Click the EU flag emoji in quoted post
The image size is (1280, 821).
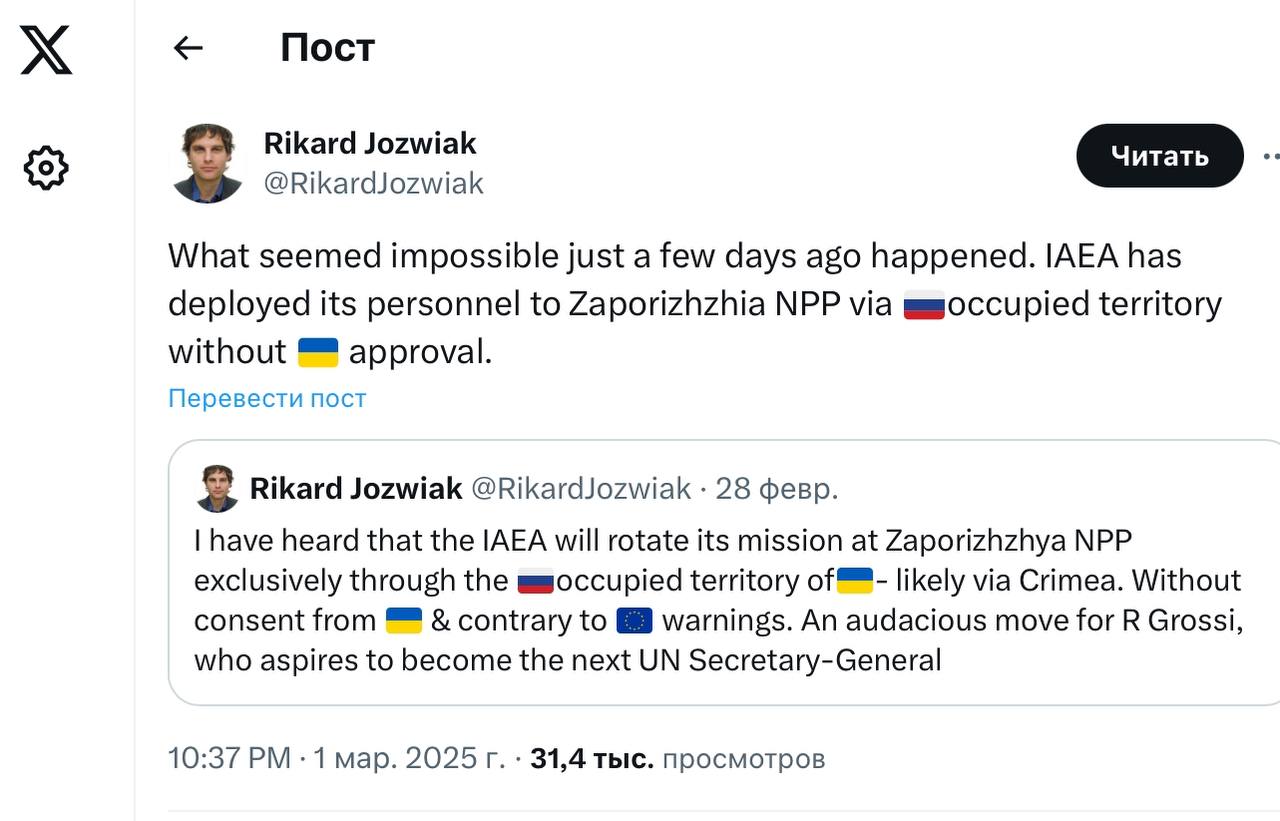pyautogui.click(x=635, y=621)
